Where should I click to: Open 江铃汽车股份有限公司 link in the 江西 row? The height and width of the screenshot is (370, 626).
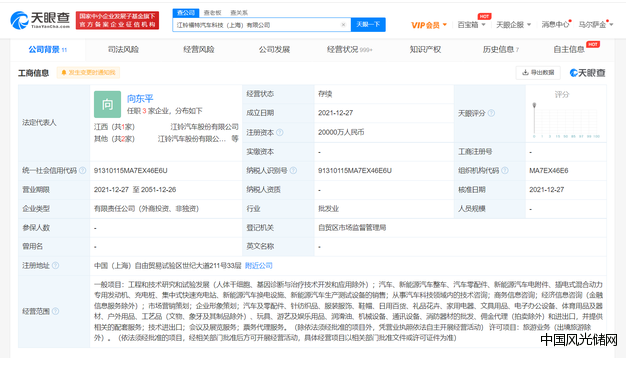[204, 127]
